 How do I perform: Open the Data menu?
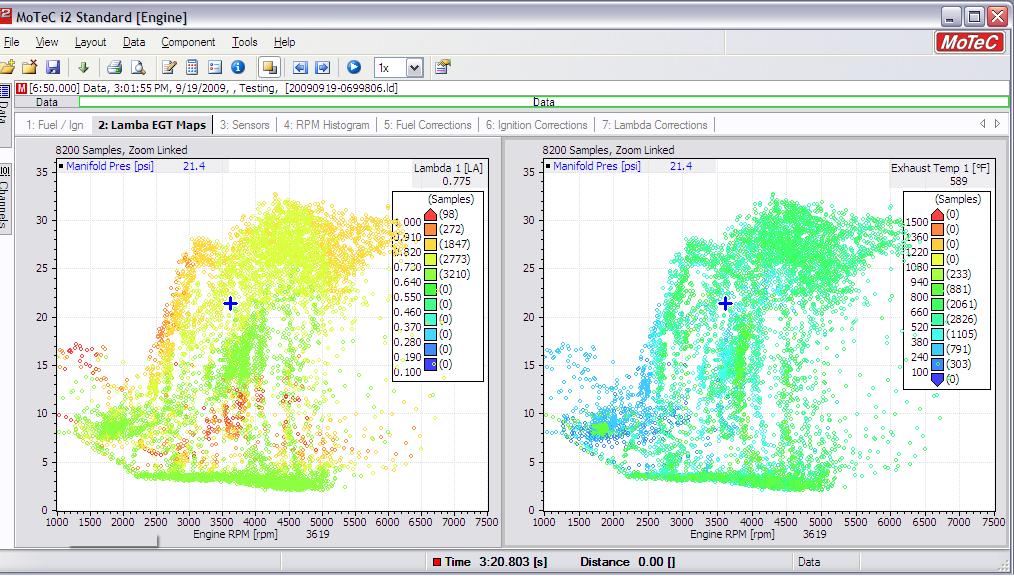point(134,42)
